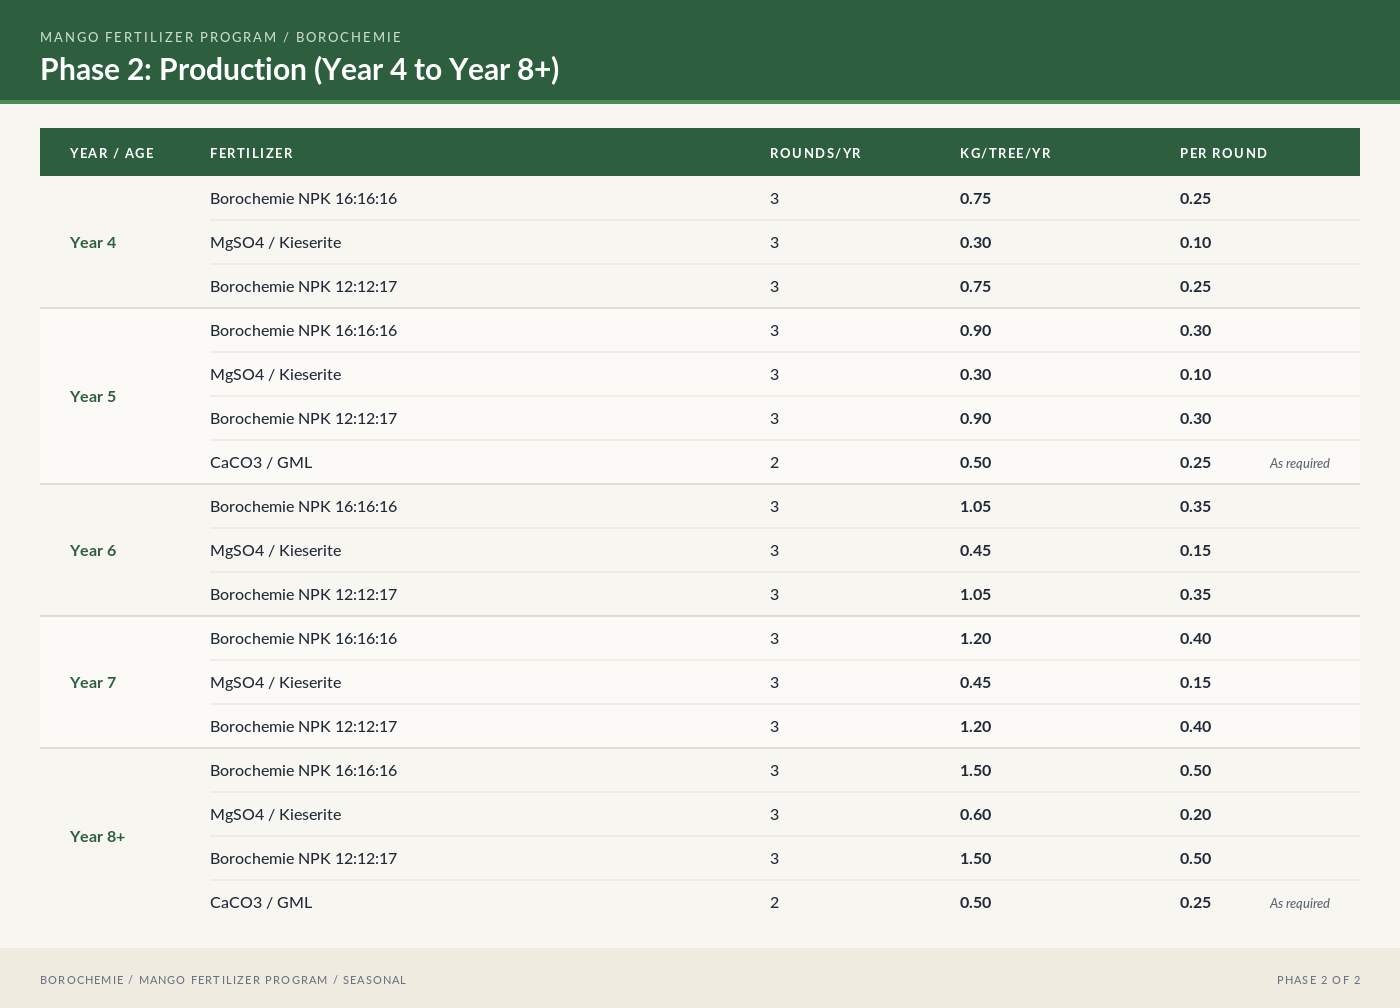Screen dimensions: 1400x1008
Task: Select 'Borochemie NPK 12:12:17' in the Year 4 group
Action: tap(304, 286)
